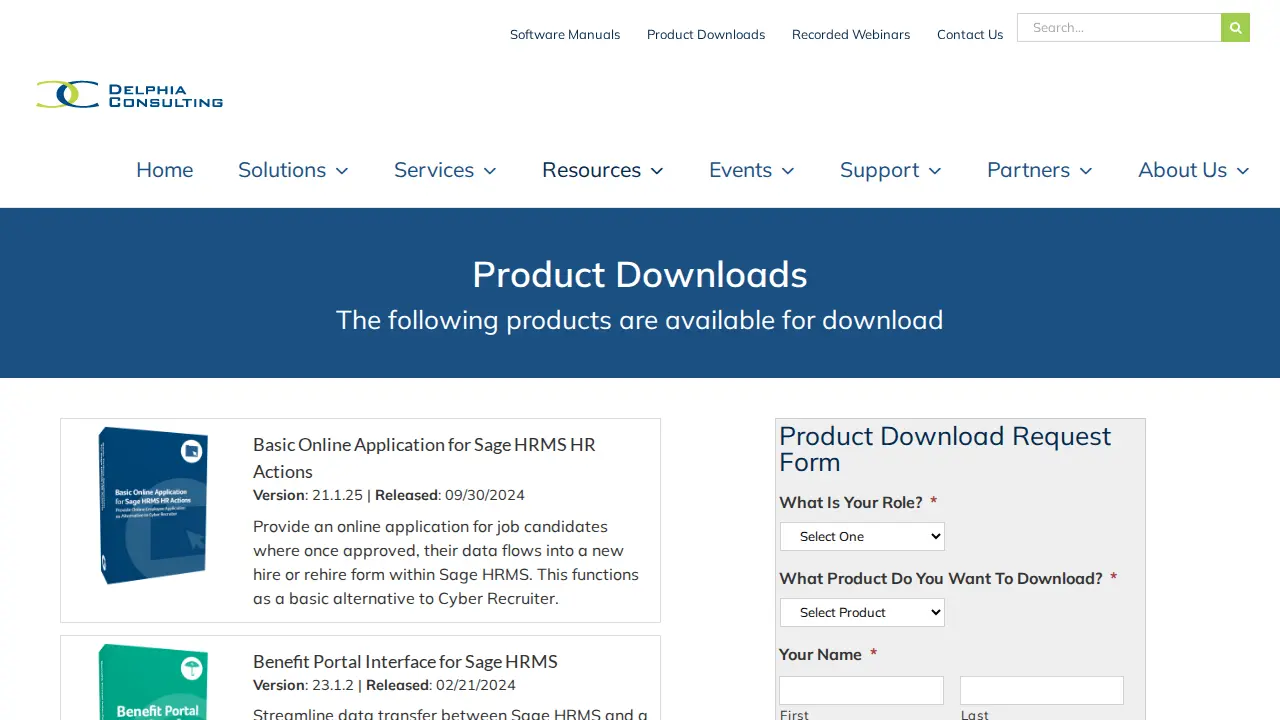Visit the Product Downloads top link
The width and height of the screenshot is (1280, 720).
click(706, 35)
